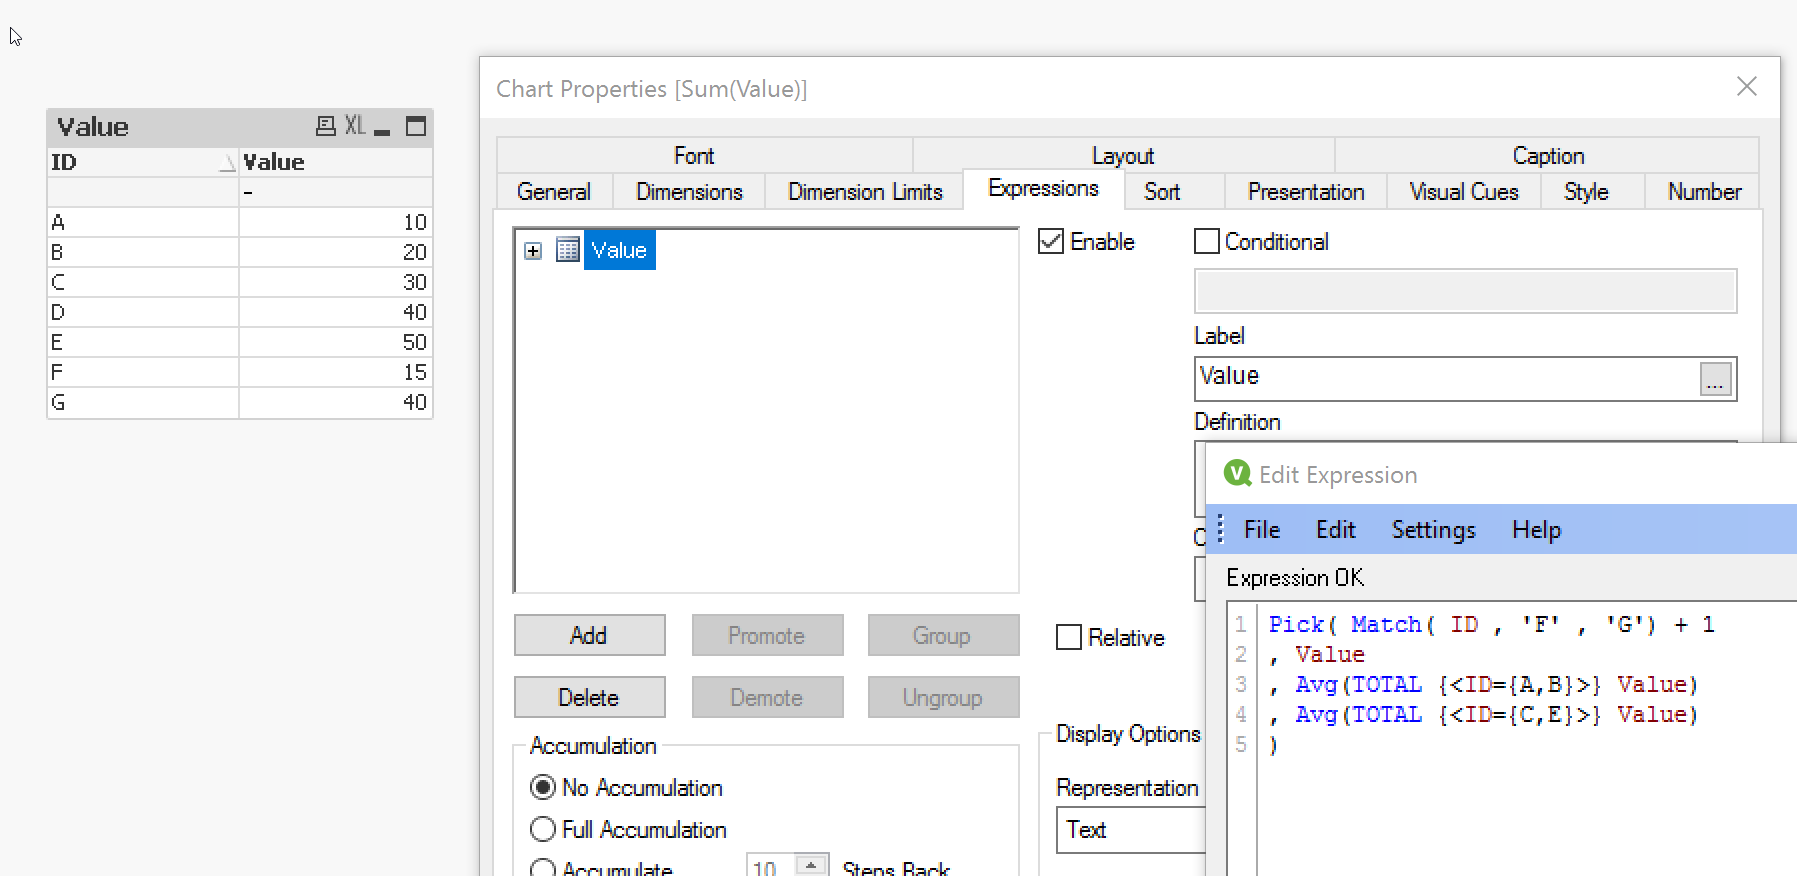1797x876 pixels.
Task: Open File menu in Edit Expression
Action: pos(1262,530)
